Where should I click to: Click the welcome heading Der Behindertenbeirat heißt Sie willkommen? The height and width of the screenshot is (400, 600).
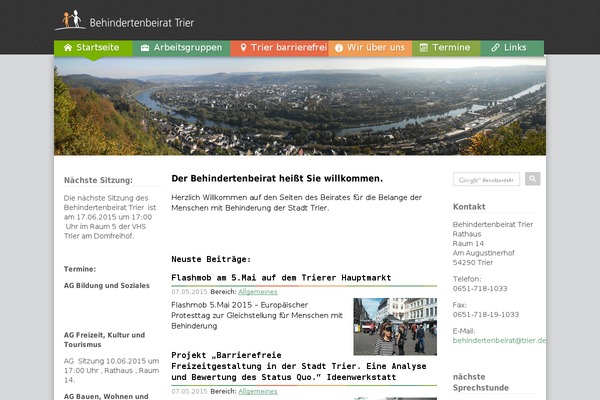pyautogui.click(x=277, y=178)
